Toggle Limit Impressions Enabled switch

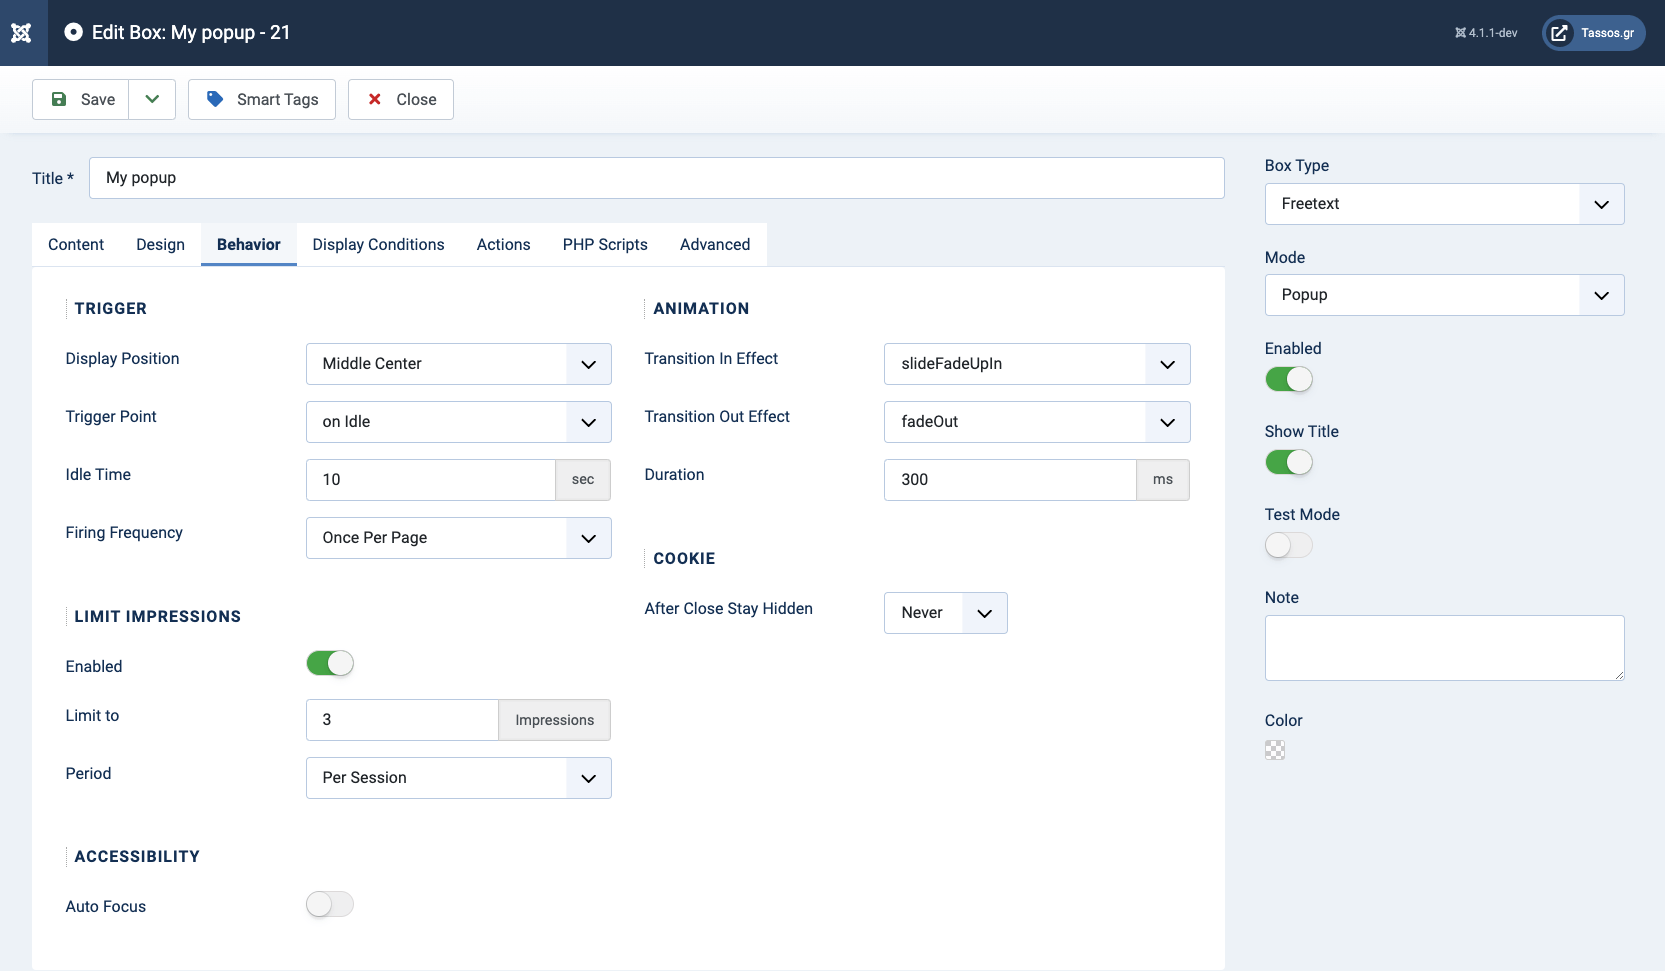coord(330,663)
